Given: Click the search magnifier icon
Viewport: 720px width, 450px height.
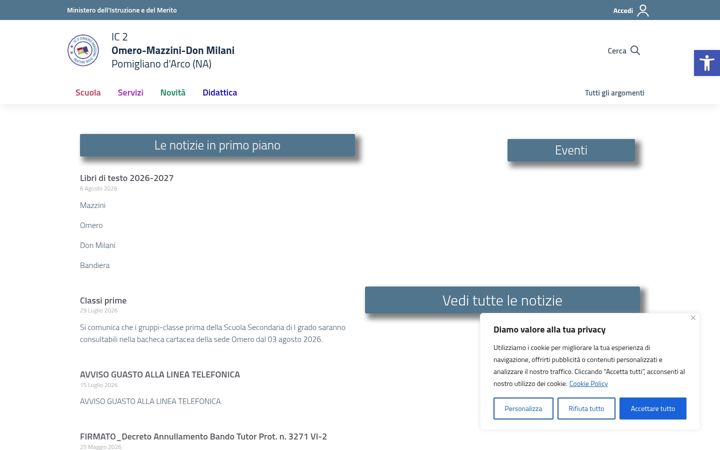Looking at the screenshot, I should tap(635, 50).
